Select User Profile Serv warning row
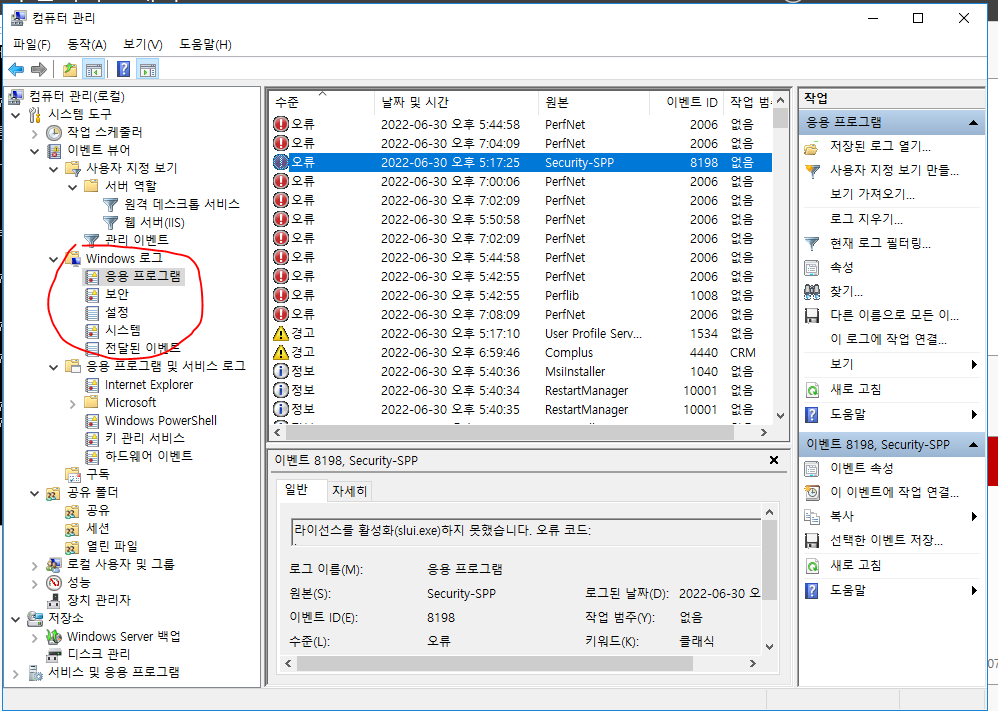 coord(521,334)
